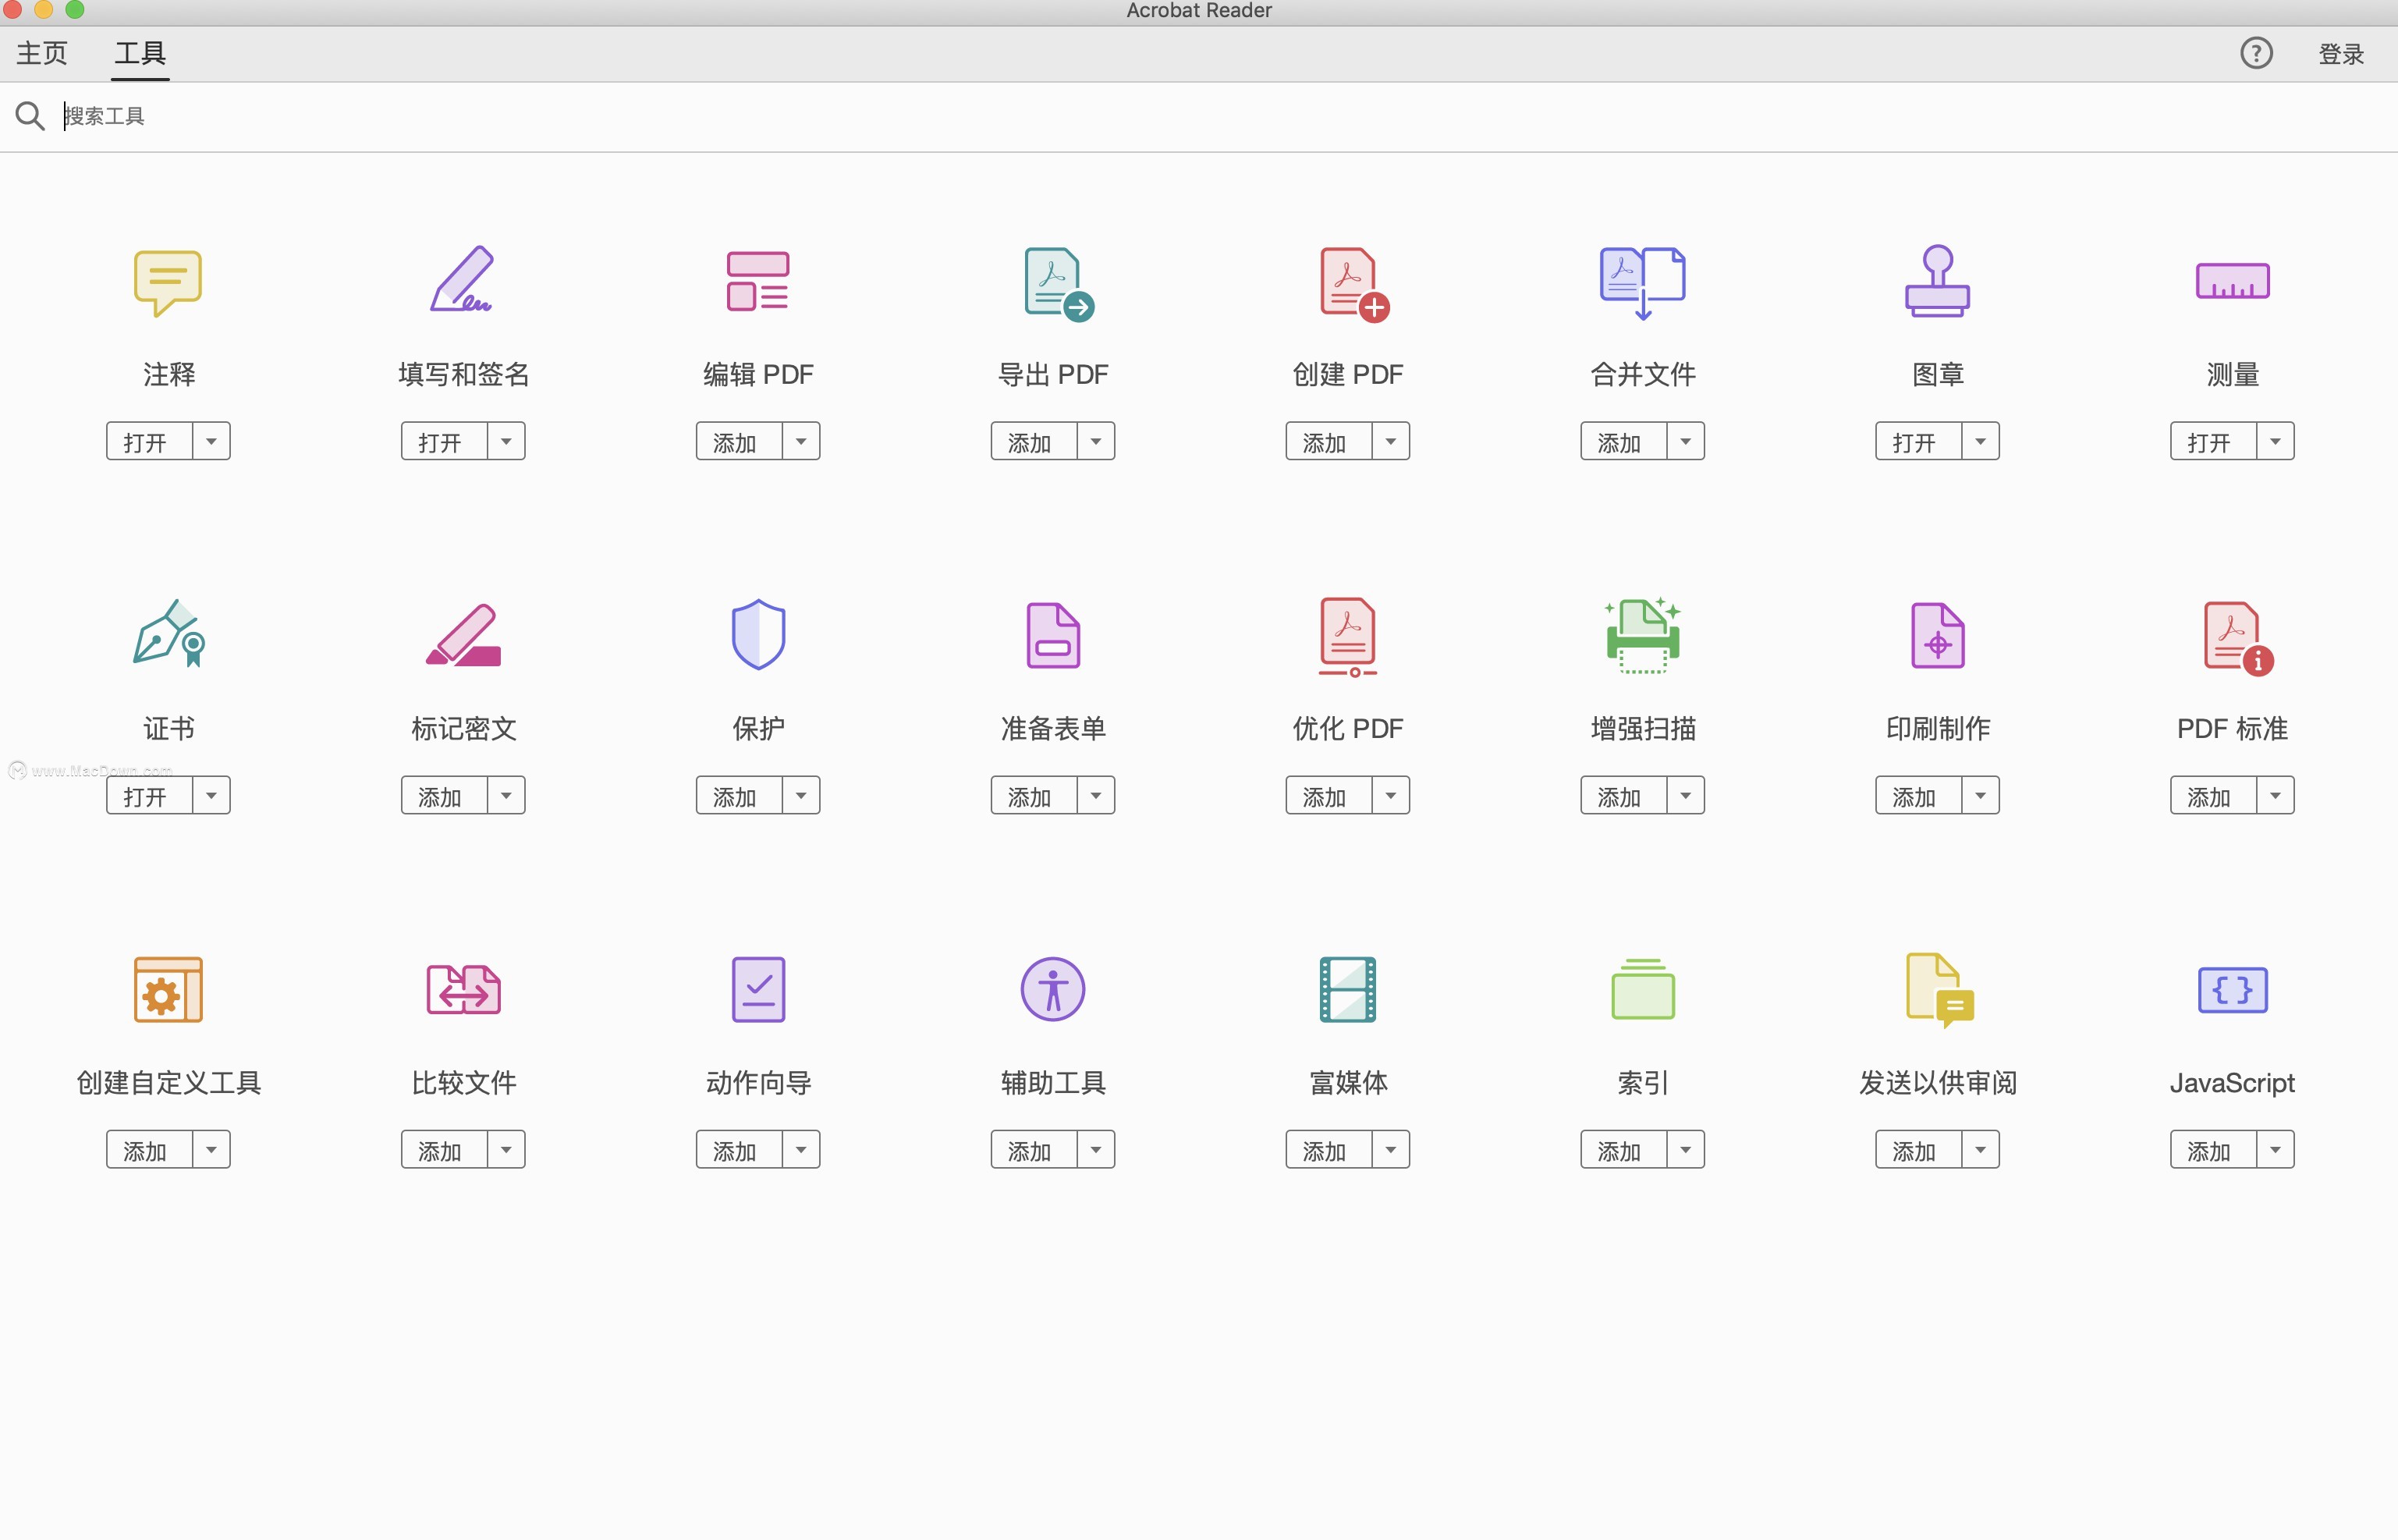Expand the dropdown arrow under 图章
This screenshot has height=1540, width=2398.
pos(1980,441)
